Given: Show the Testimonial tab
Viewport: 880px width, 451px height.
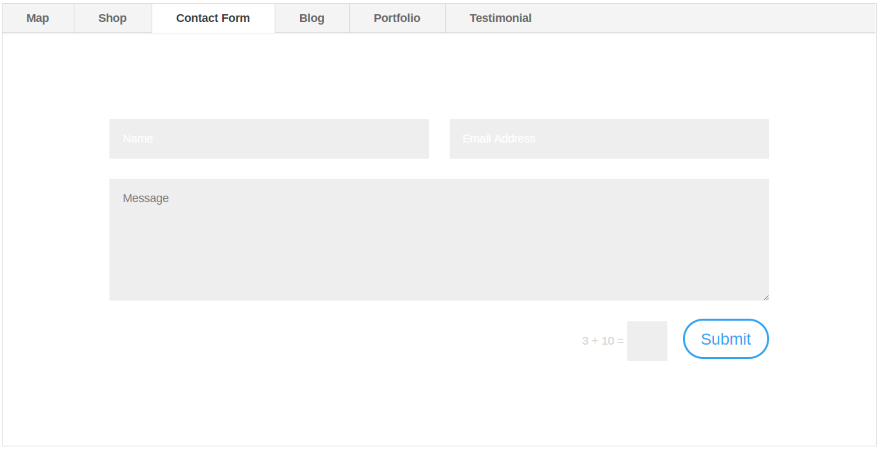Looking at the screenshot, I should pyautogui.click(x=500, y=18).
